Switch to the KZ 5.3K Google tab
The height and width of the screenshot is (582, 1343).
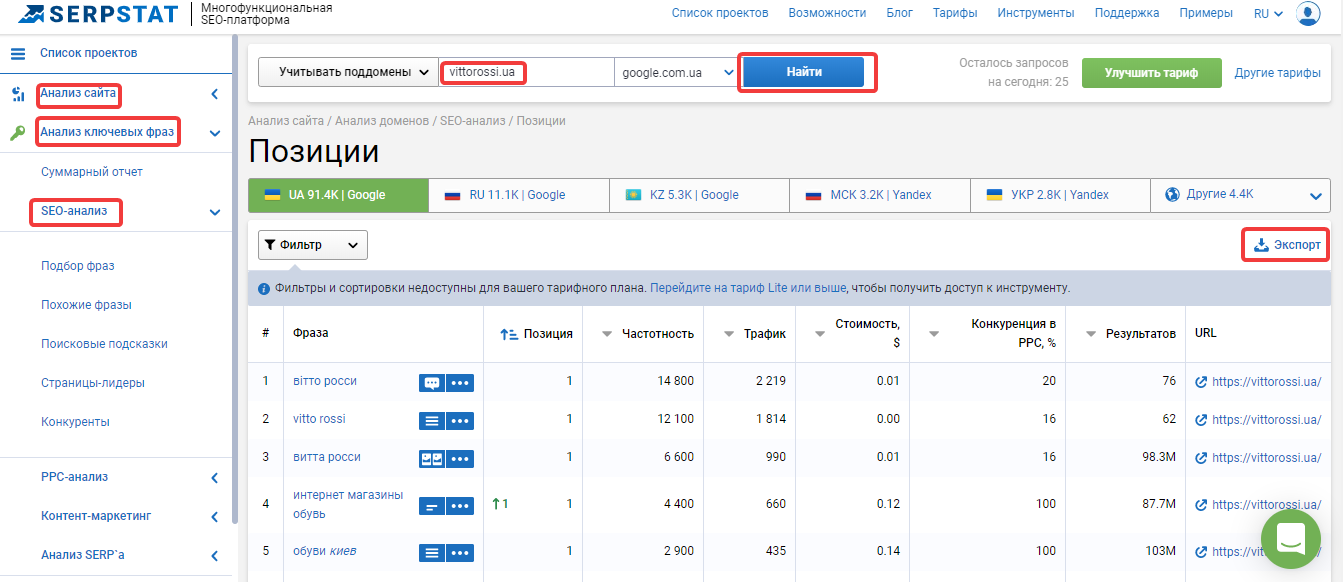699,195
